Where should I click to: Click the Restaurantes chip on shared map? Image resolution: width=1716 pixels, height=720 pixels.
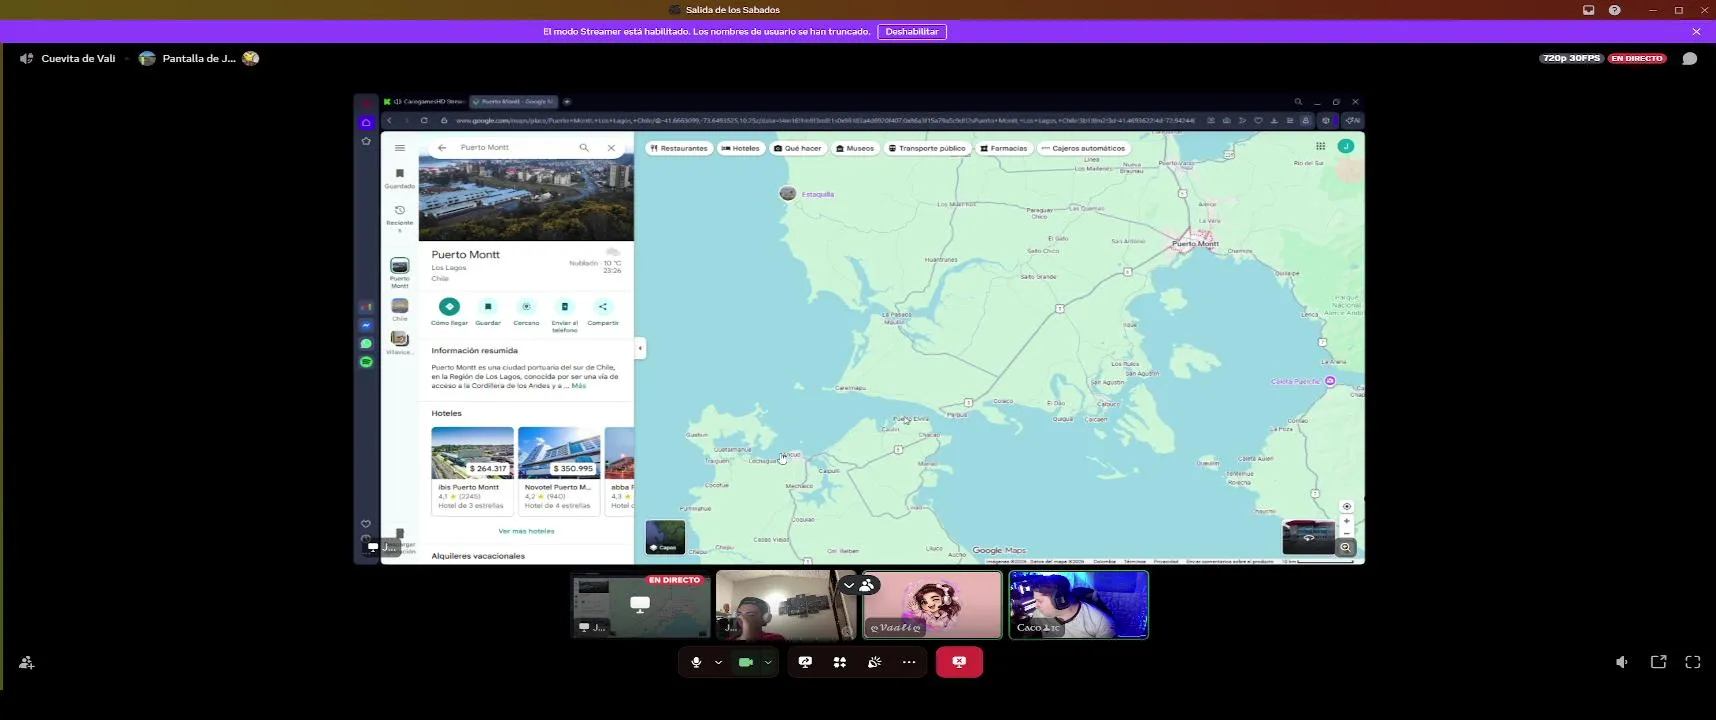(x=678, y=148)
